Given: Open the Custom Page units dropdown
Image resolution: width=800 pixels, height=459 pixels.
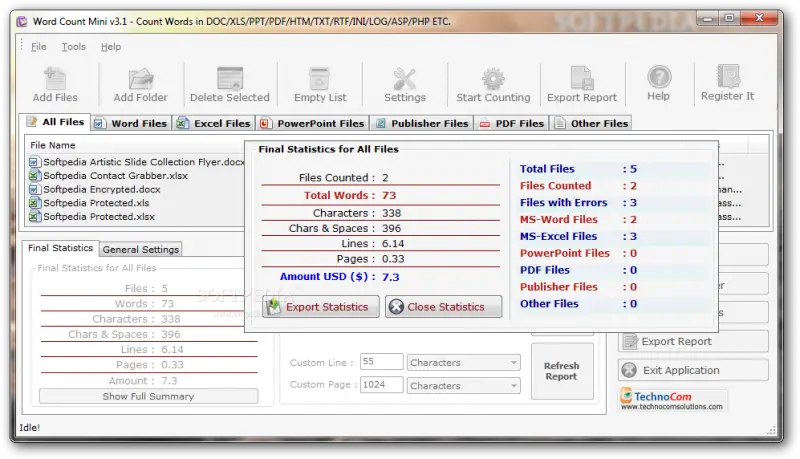Looking at the screenshot, I should pos(463,386).
